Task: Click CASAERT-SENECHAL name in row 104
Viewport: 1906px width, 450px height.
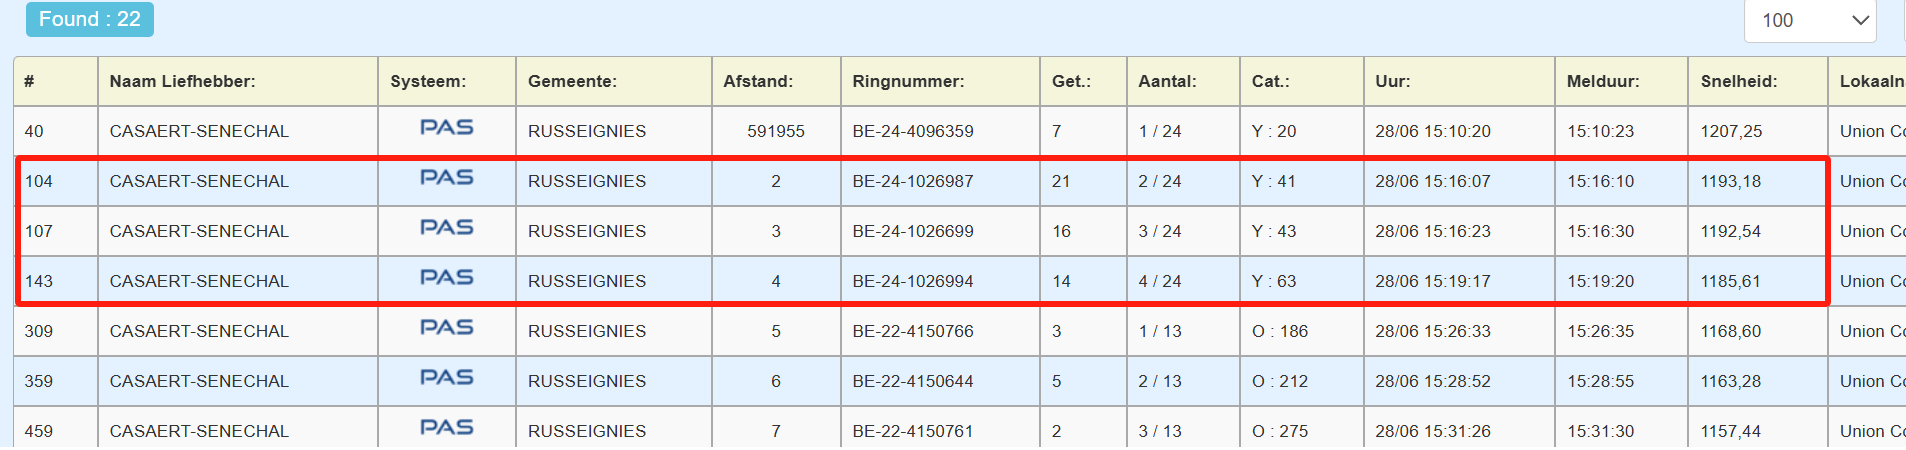Action: (x=199, y=181)
